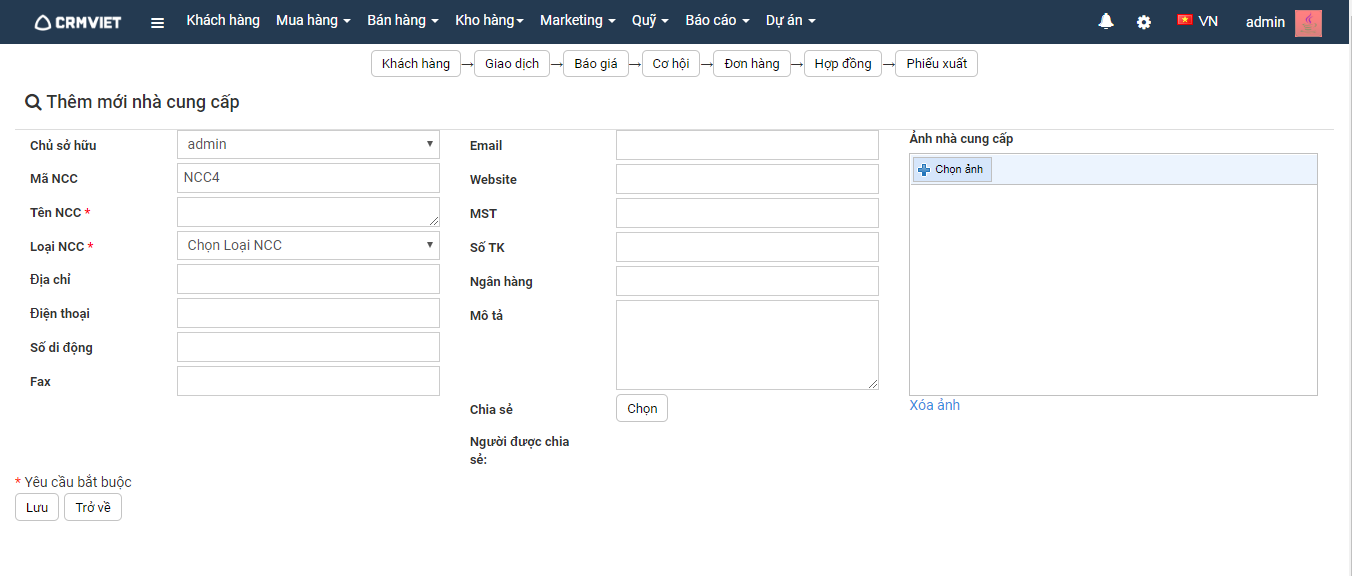This screenshot has width=1352, height=576.
Task: Expand the Mua hàng menu
Action: 313,21
